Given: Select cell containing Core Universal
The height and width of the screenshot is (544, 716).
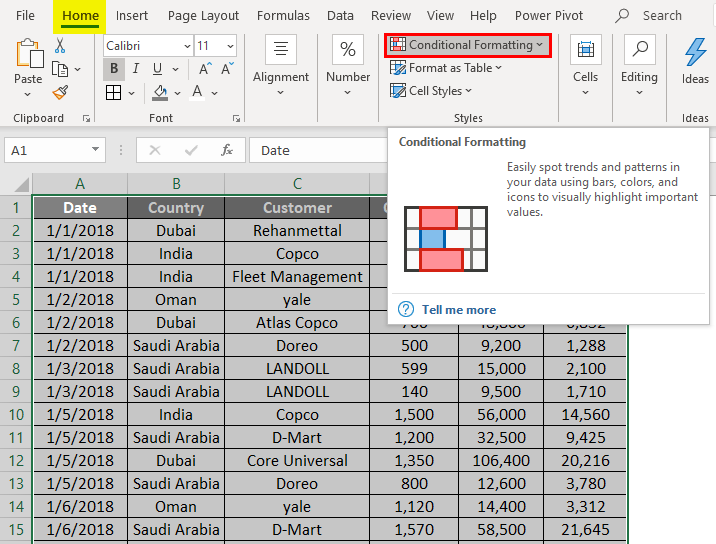Looking at the screenshot, I should [297, 460].
